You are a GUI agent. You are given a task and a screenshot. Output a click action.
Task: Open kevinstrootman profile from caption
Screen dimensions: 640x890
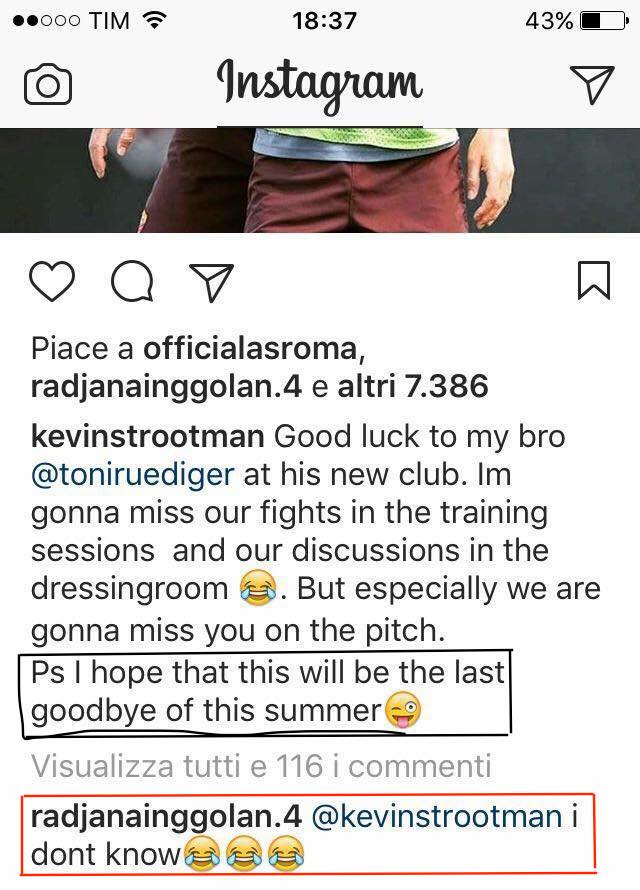[x=148, y=437]
